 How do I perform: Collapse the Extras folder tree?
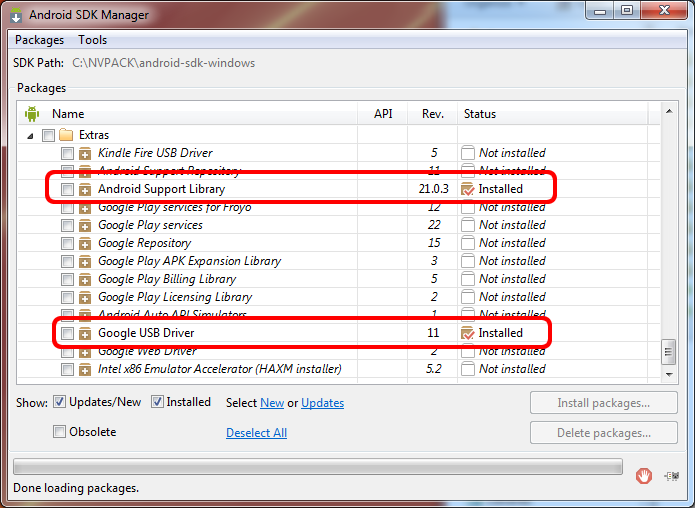pos(30,136)
